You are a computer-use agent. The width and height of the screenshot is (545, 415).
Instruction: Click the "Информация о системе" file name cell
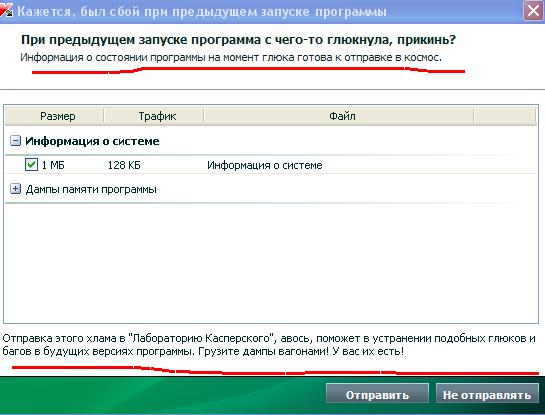pyautogui.click(x=265, y=165)
